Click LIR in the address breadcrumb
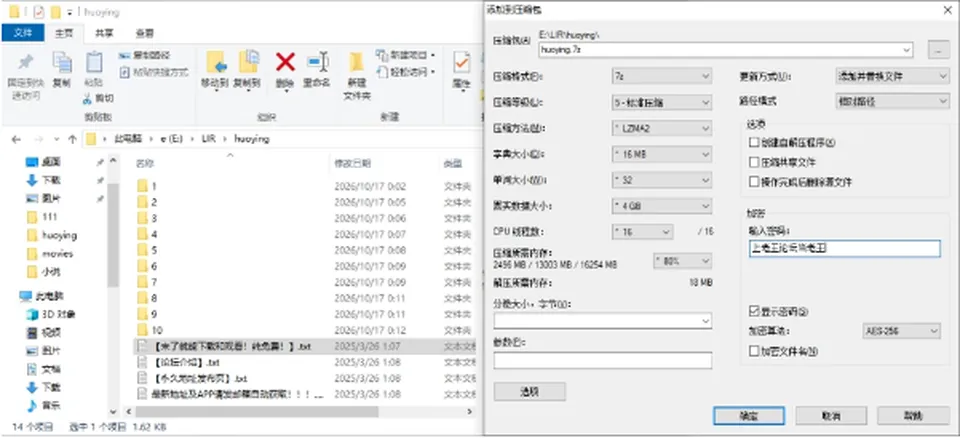The width and height of the screenshot is (960, 438). pos(209,139)
